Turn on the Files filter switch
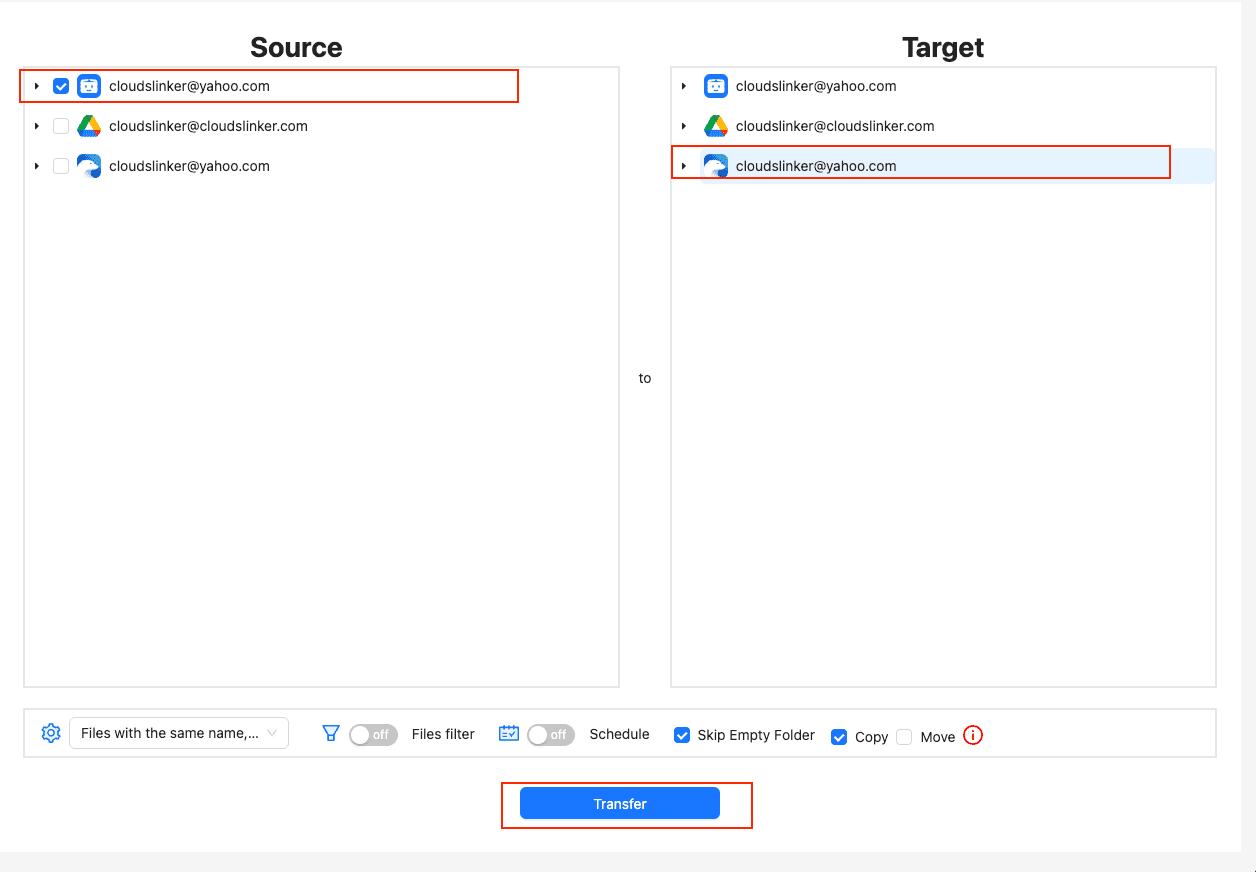This screenshot has width=1256, height=872. click(x=373, y=734)
